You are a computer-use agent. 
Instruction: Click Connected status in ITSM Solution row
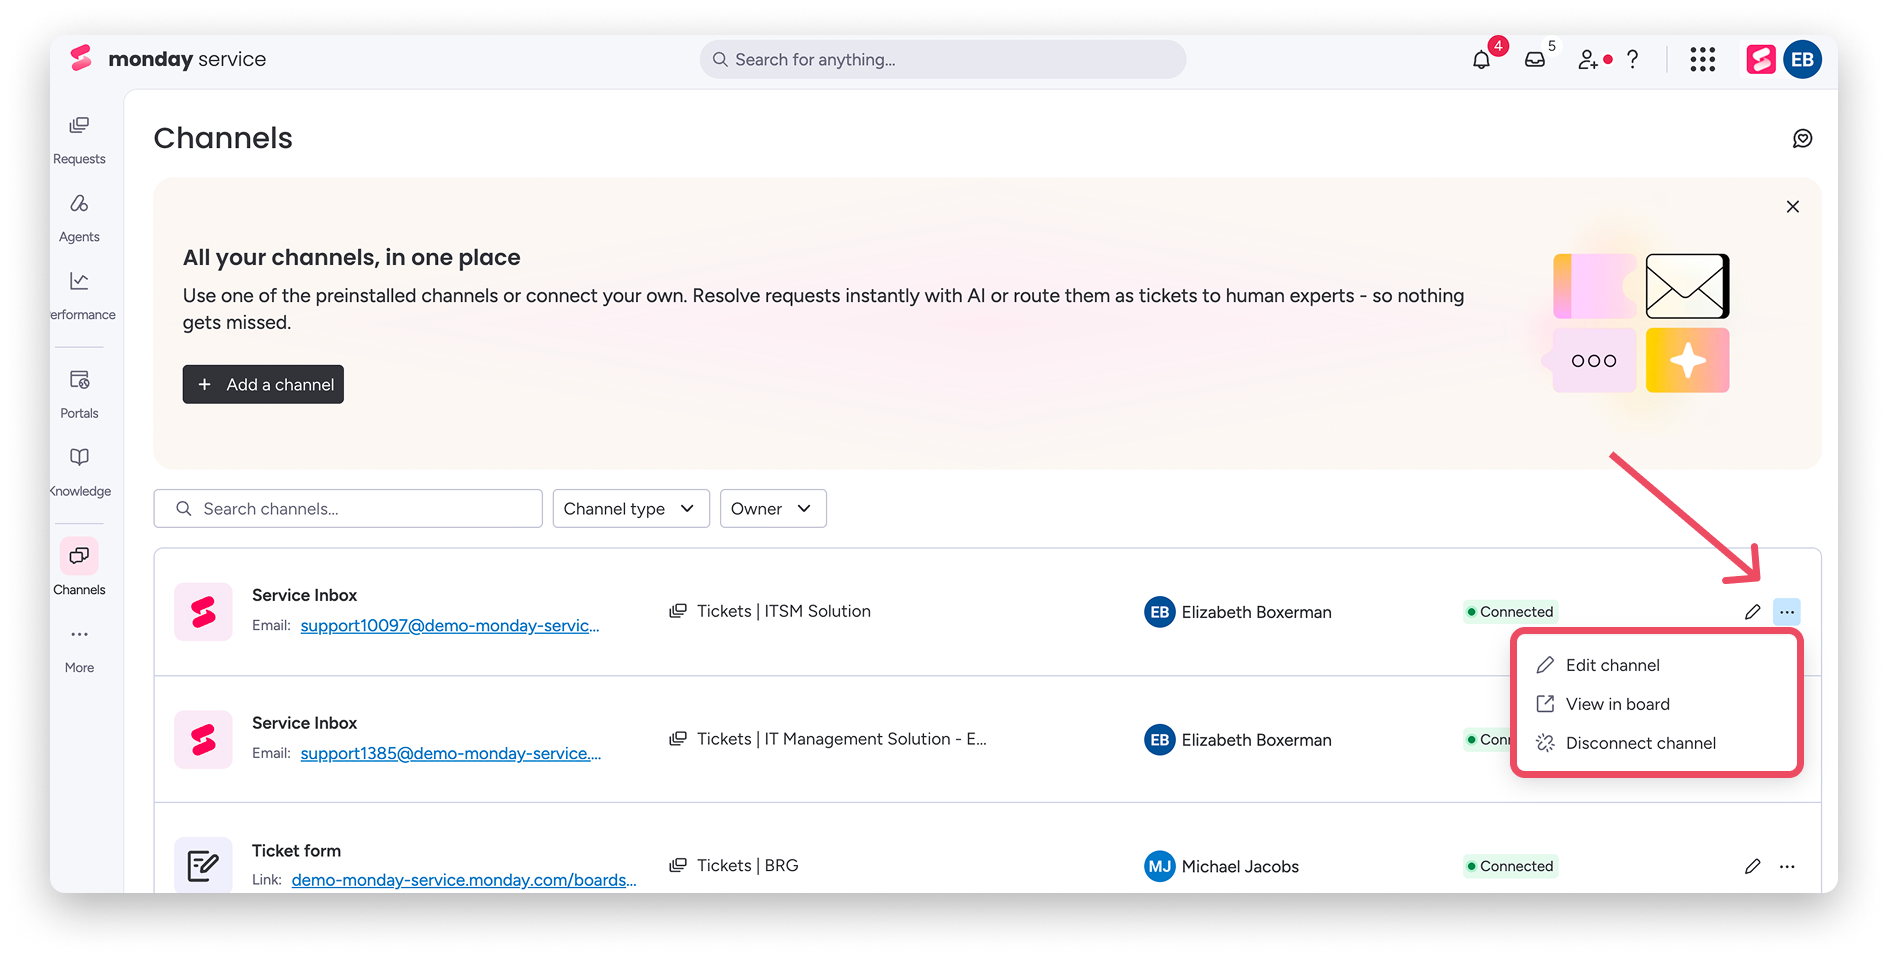click(x=1510, y=612)
